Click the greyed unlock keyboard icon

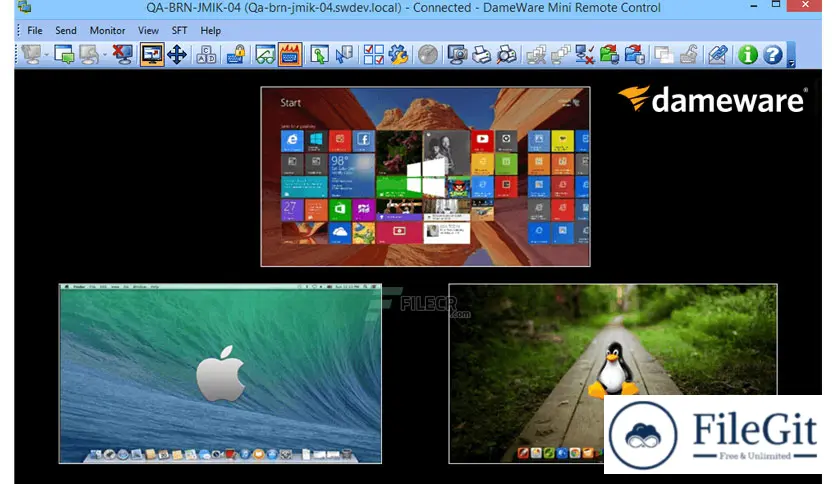tap(689, 54)
